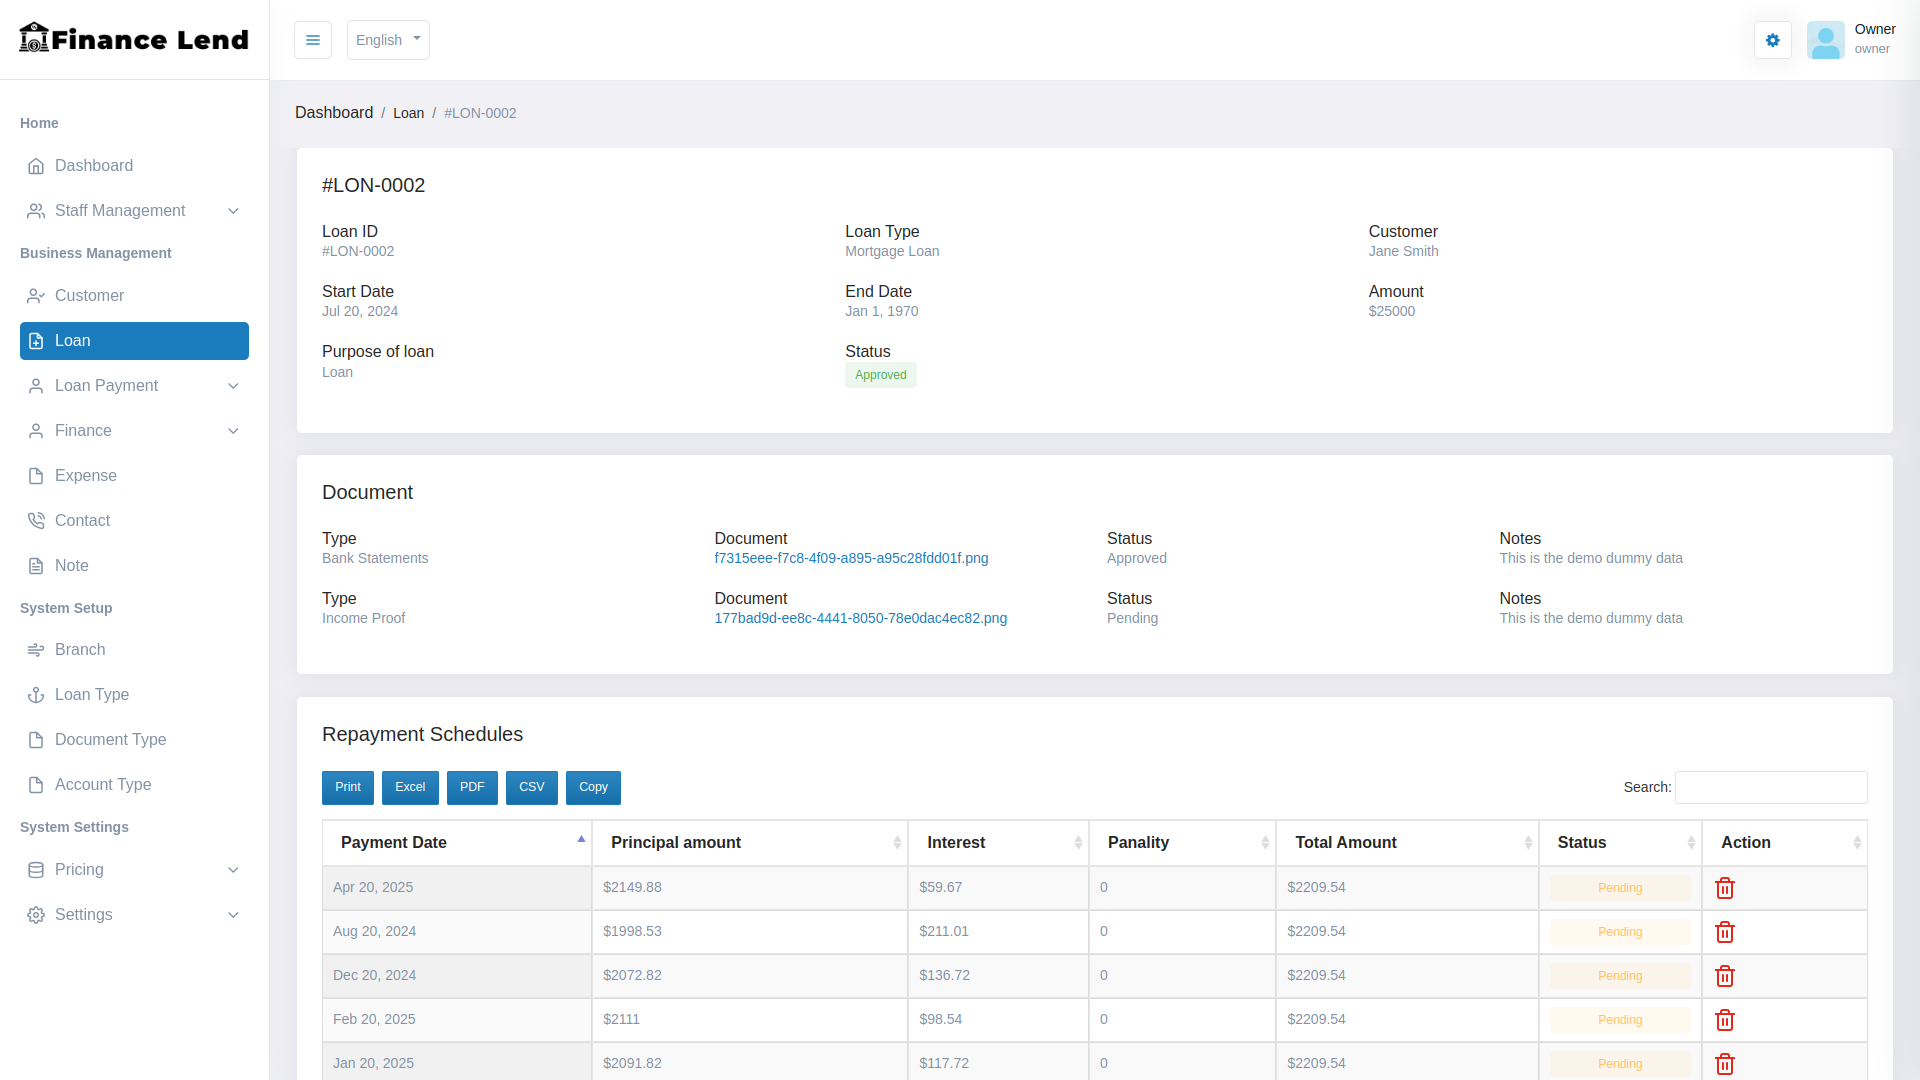
Task: Click trash icon for Feb 20, 2025 payment
Action: [1724, 1020]
